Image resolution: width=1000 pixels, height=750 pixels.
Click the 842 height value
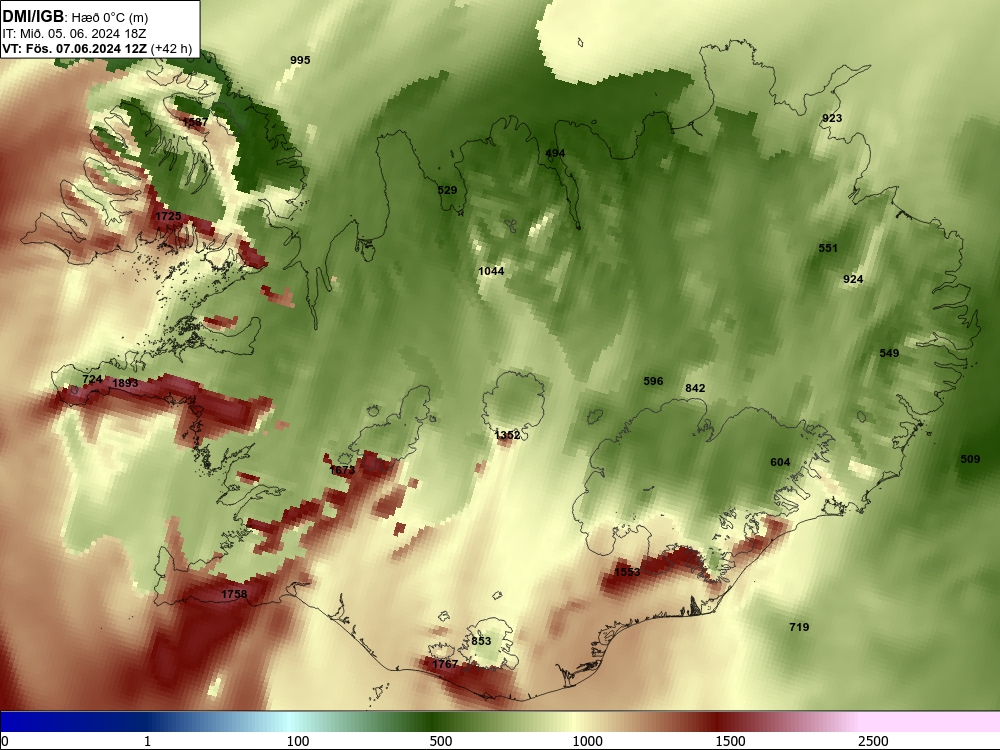(x=695, y=388)
